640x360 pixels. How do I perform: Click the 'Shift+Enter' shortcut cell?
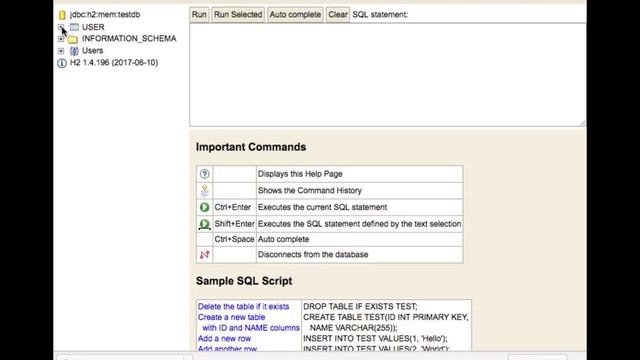point(234,224)
